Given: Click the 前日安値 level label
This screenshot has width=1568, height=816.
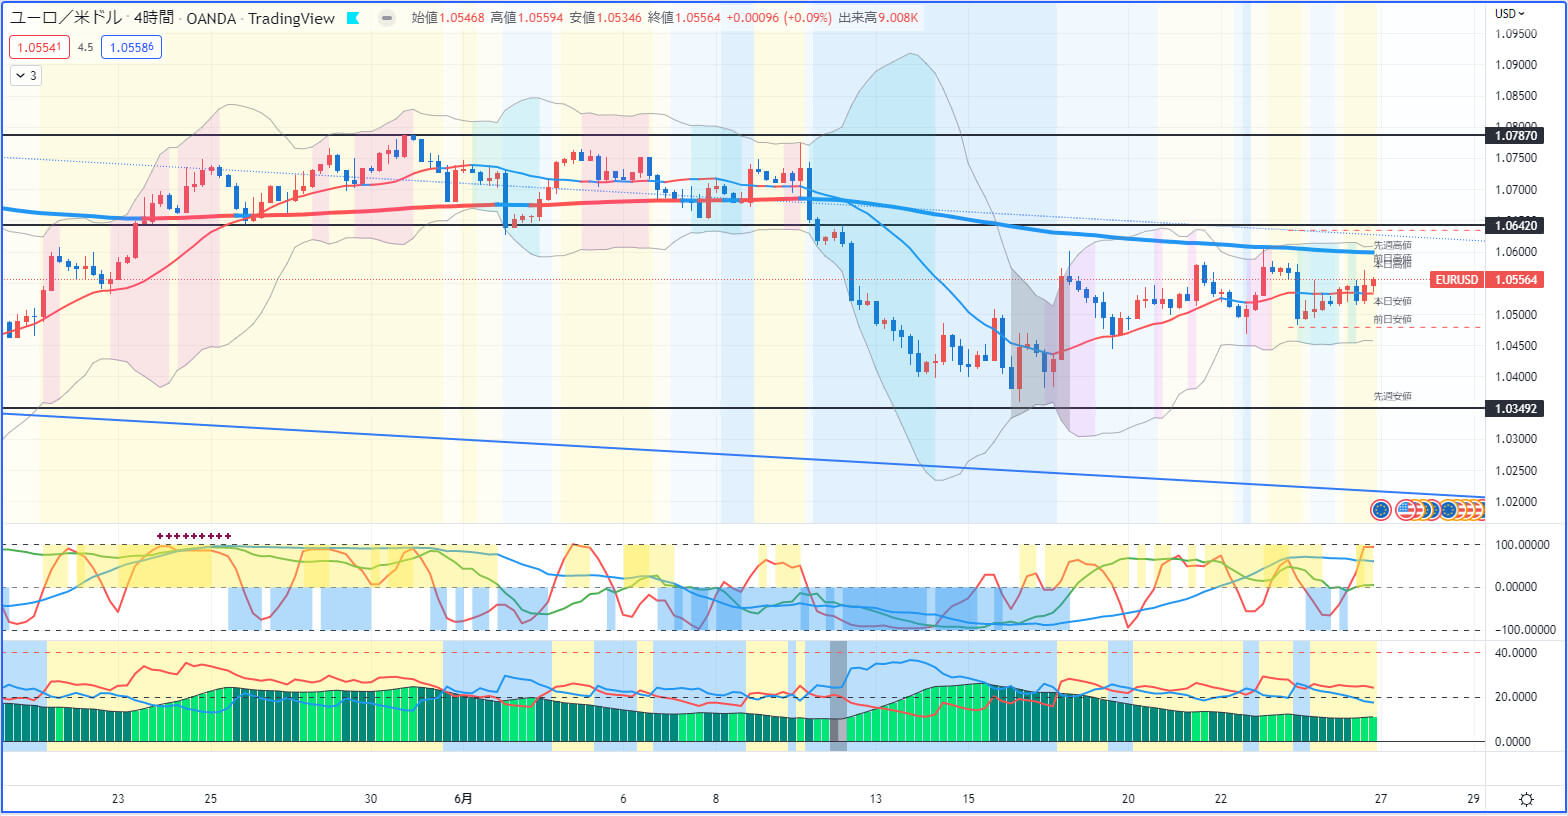Looking at the screenshot, I should 1392,319.
